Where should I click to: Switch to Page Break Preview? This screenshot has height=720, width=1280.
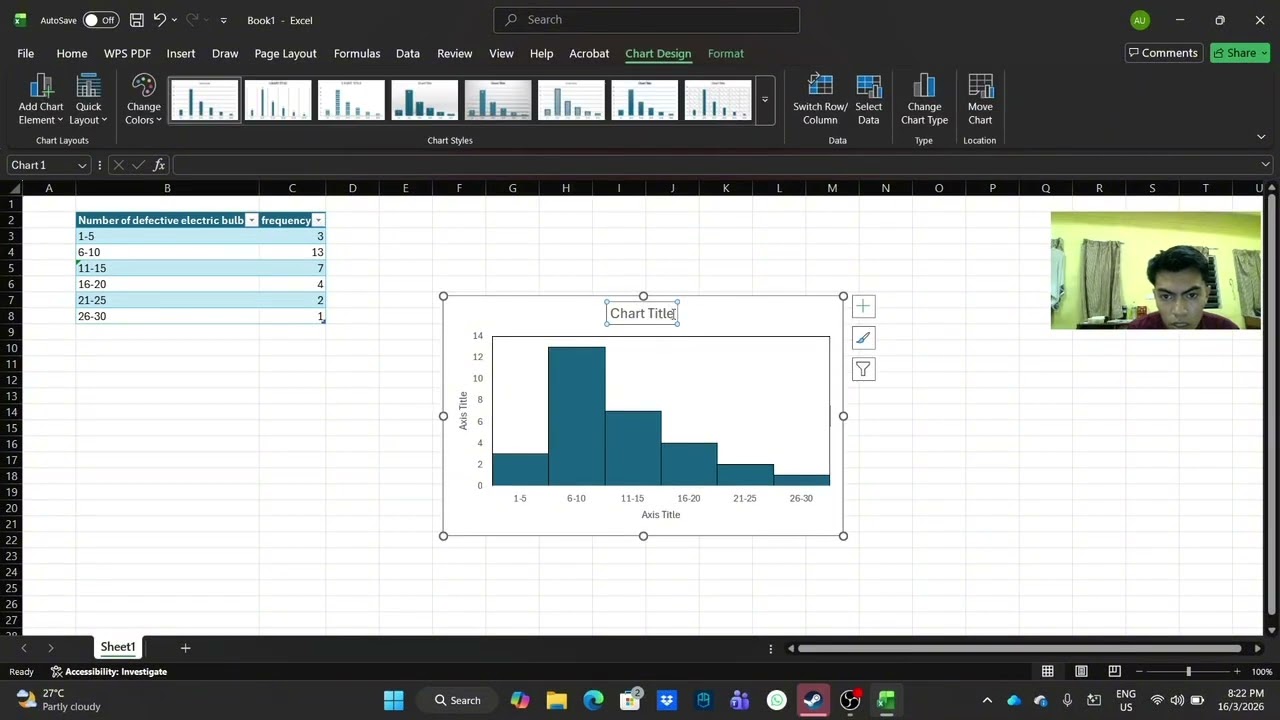pyautogui.click(x=1114, y=671)
